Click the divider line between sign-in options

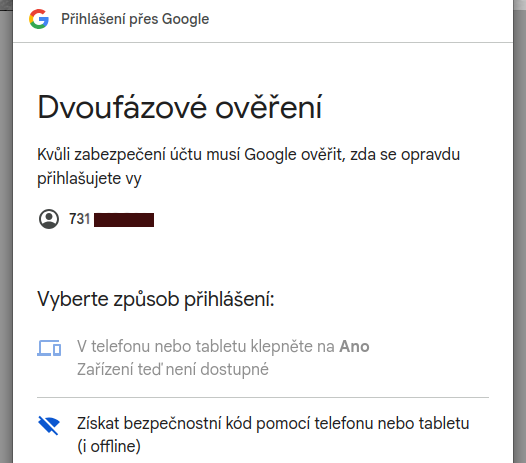coord(263,398)
